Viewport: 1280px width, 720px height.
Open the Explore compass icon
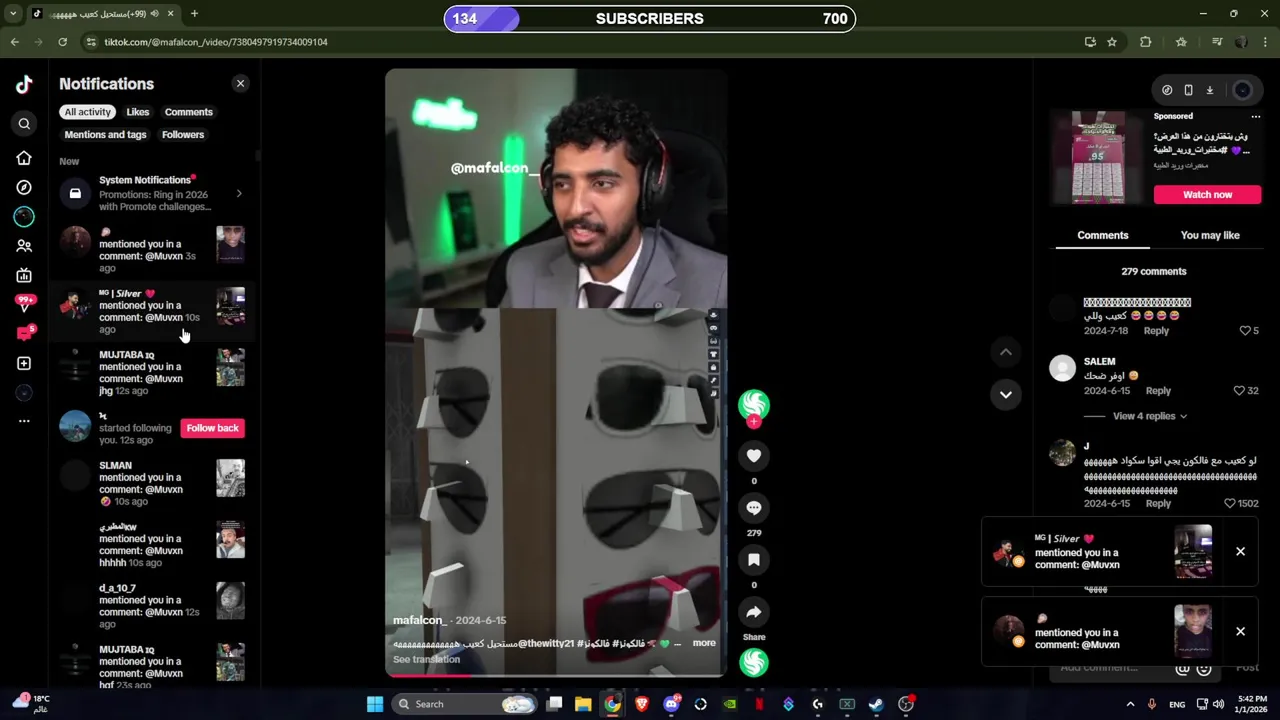[x=24, y=188]
